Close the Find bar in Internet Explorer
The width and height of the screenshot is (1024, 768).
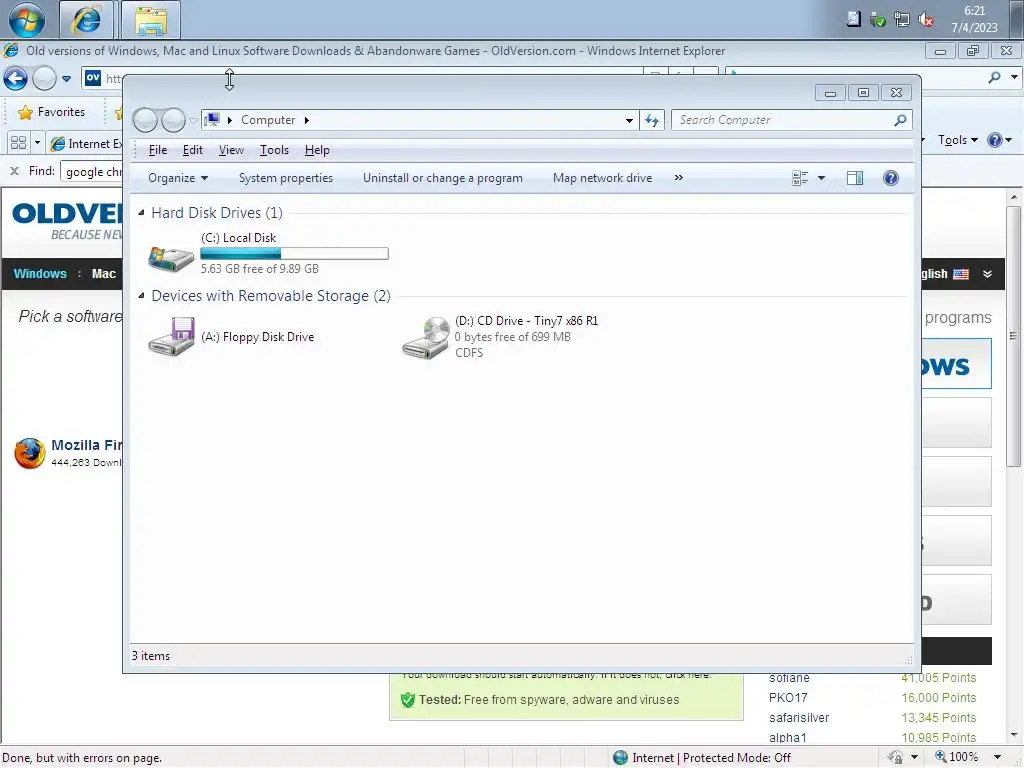click(x=14, y=171)
